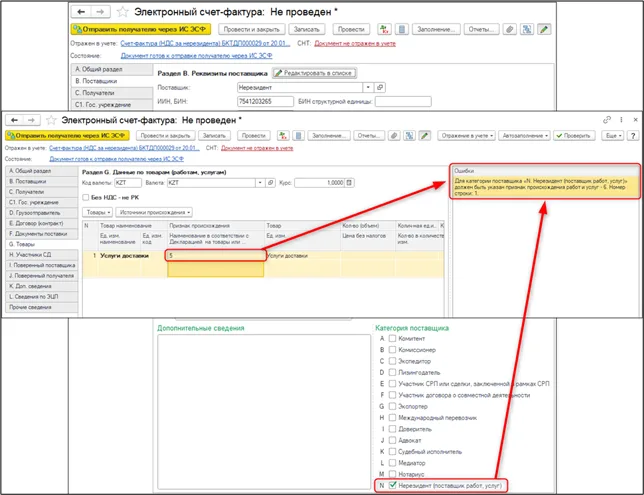Open calculator icon in Курс field

point(349,183)
